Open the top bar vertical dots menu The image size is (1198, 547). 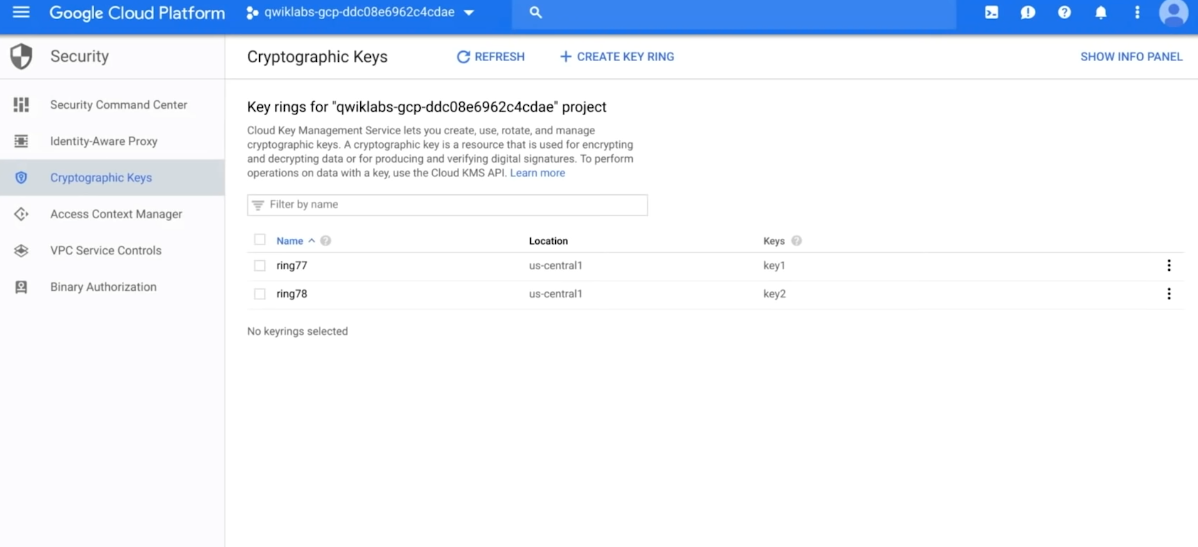click(x=1137, y=12)
